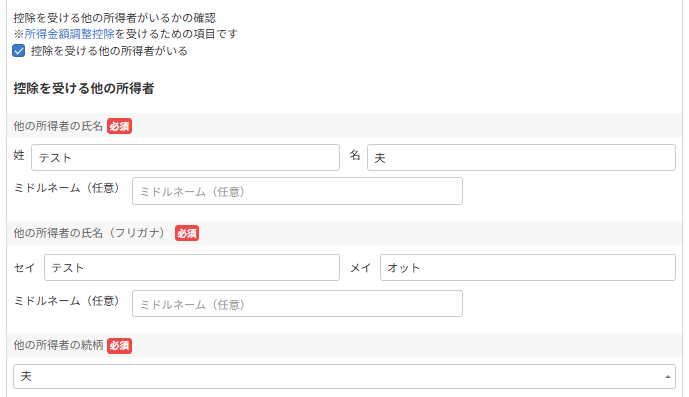This screenshot has height=397, width=689.
Task: Click the セイ label
Action: (24, 268)
